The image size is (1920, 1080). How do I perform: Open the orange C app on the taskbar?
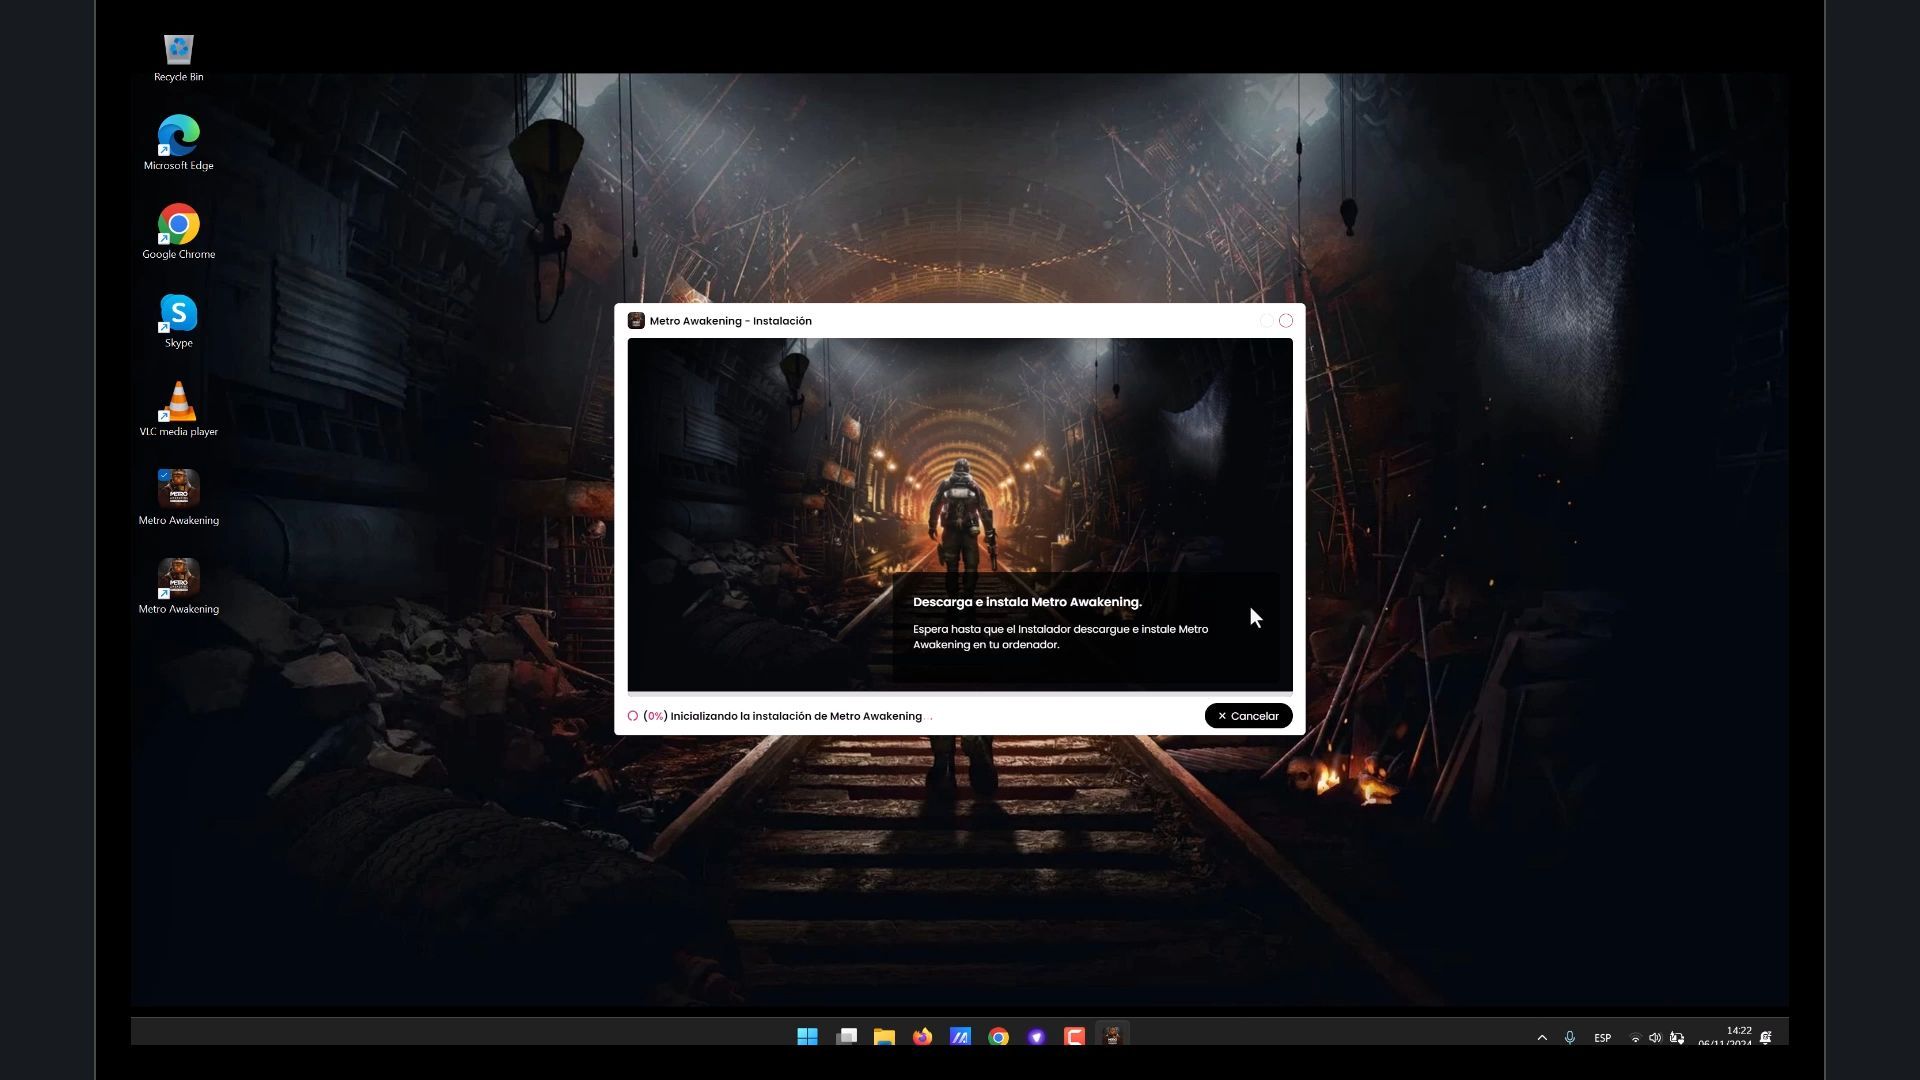point(1074,1037)
